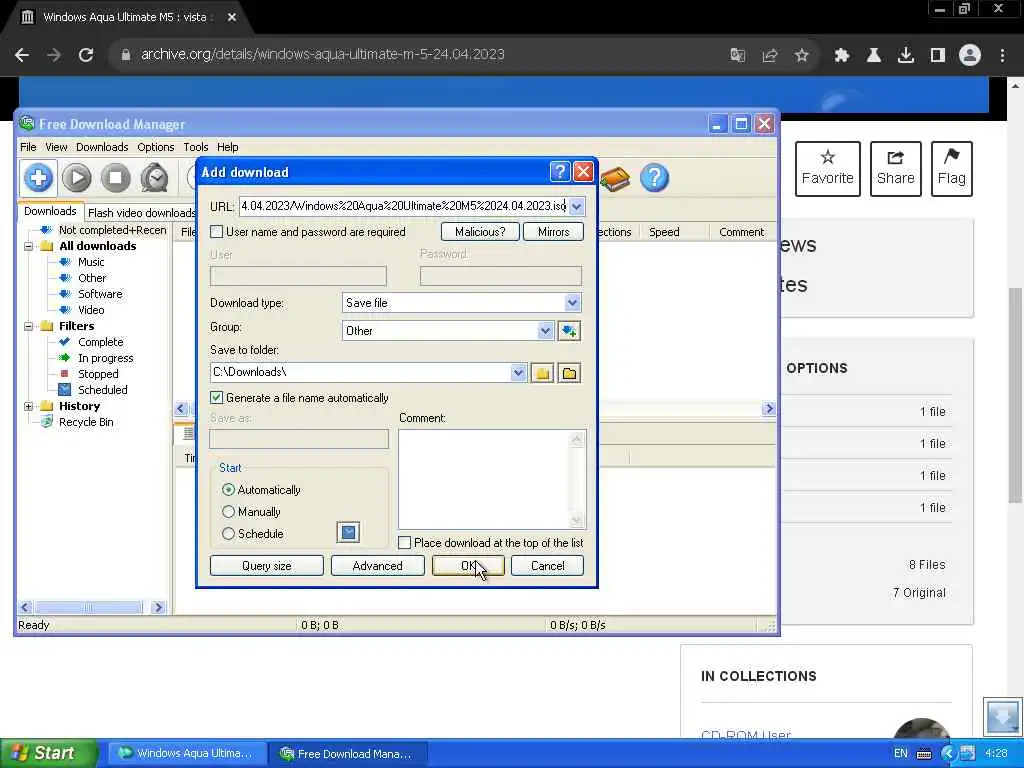The height and width of the screenshot is (768, 1024).
Task: Click the OK button
Action: (468, 566)
